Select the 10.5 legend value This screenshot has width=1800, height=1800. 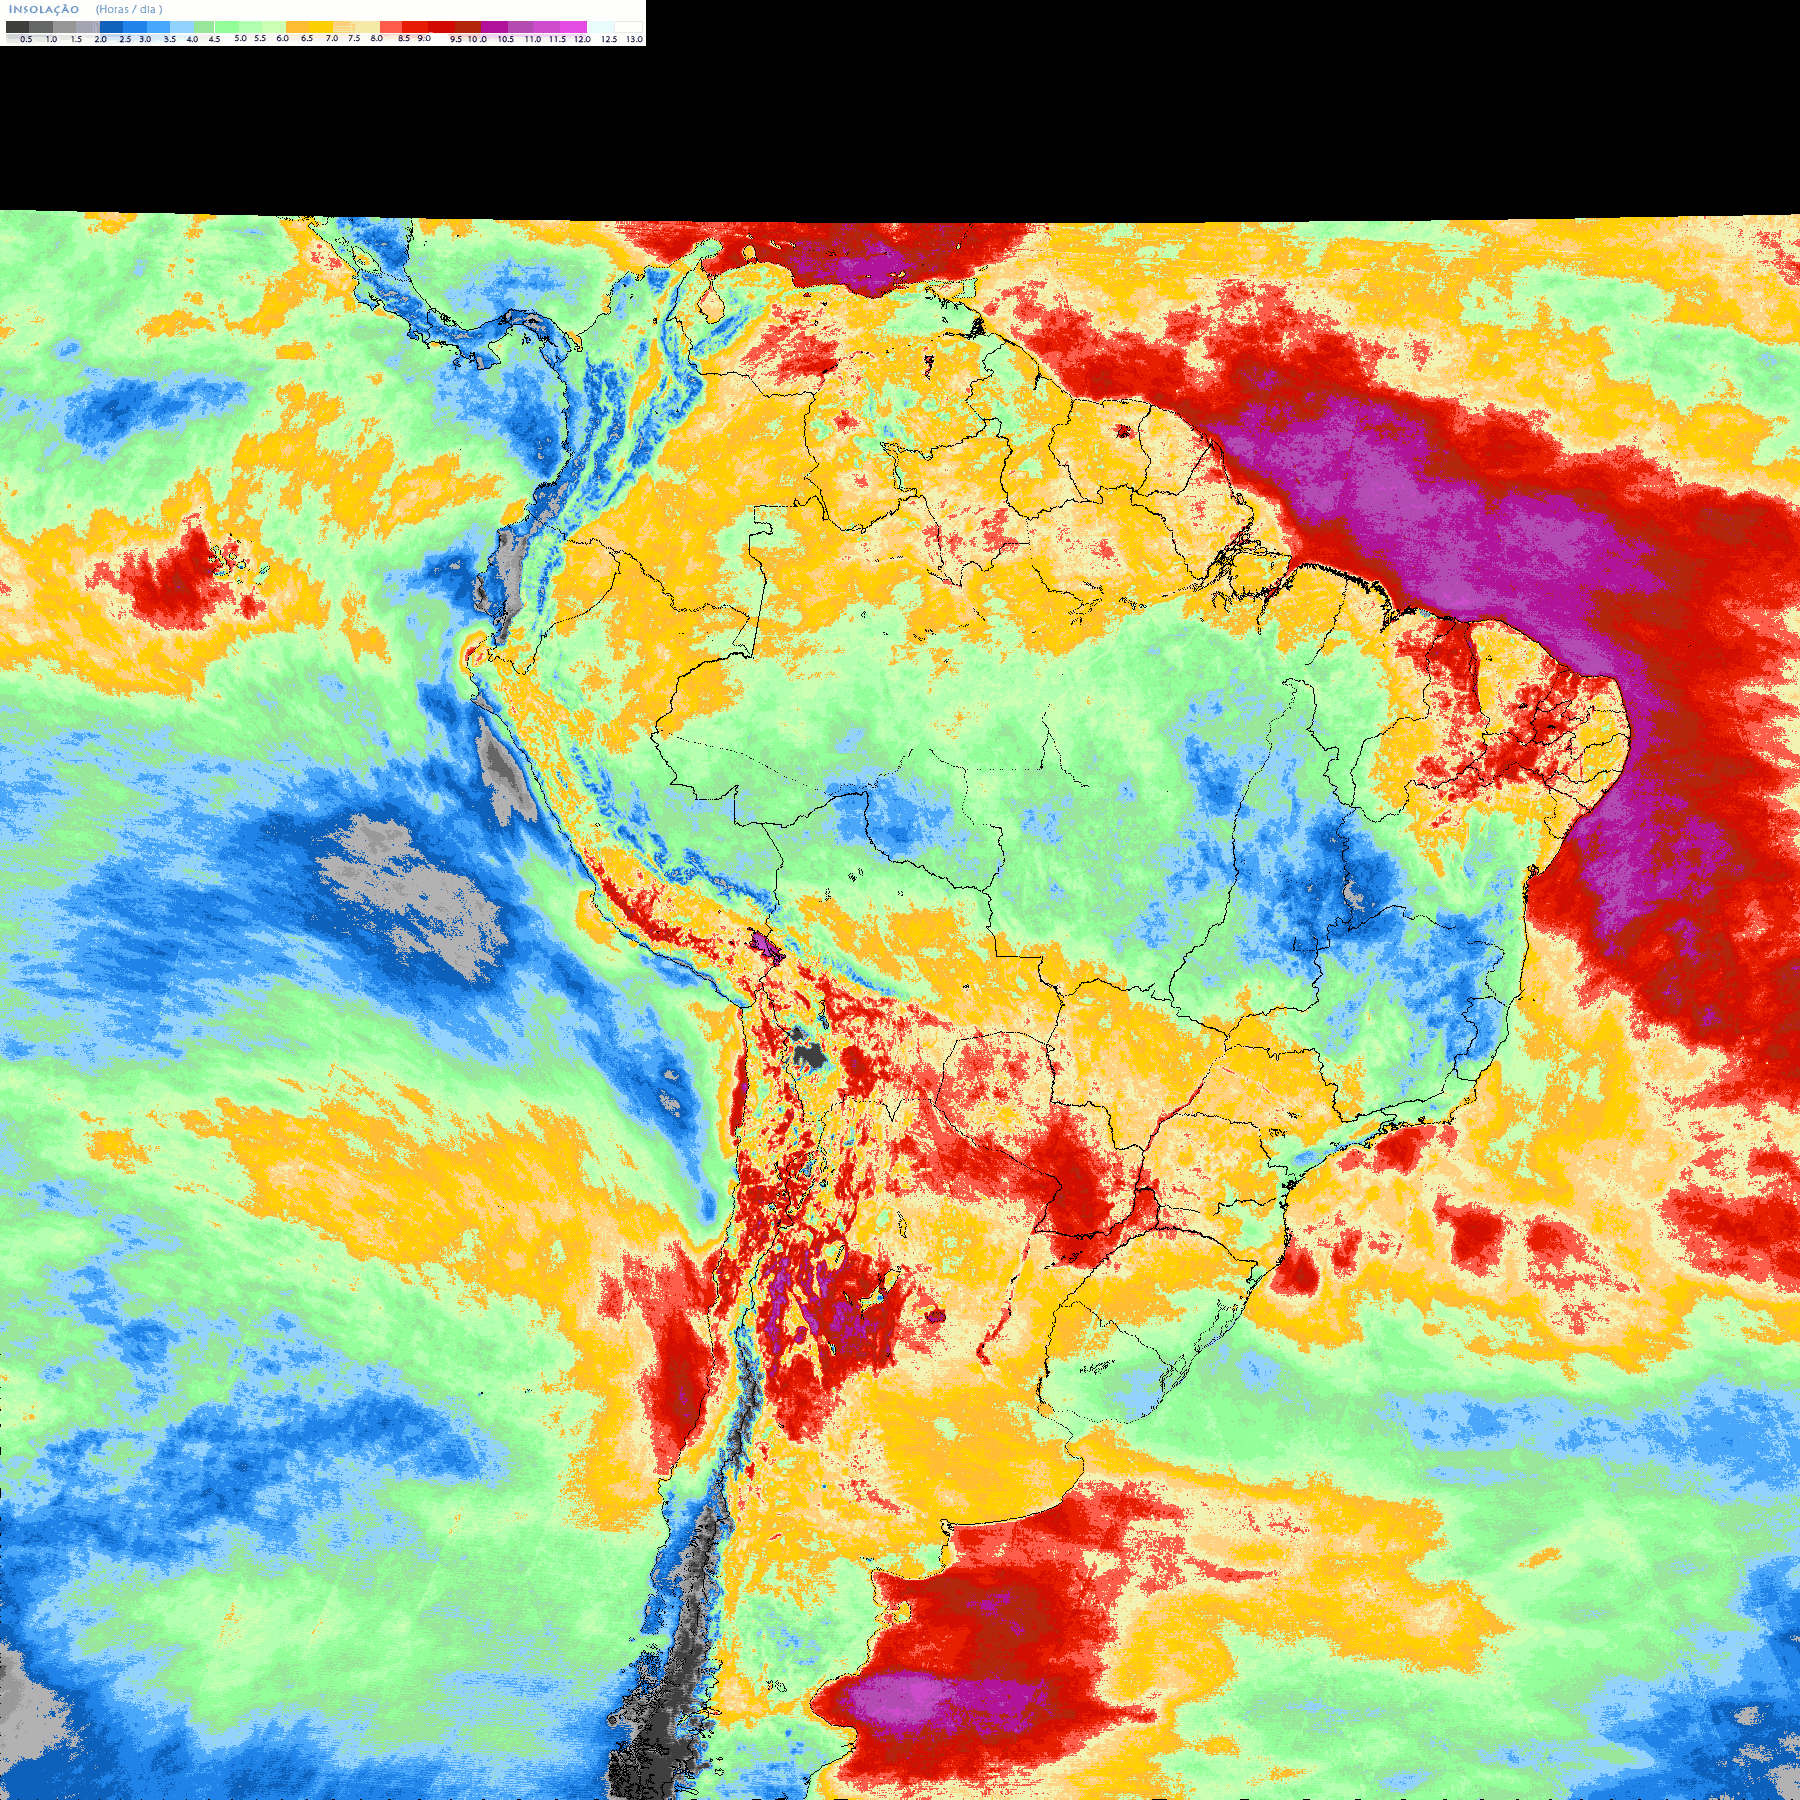click(x=506, y=39)
